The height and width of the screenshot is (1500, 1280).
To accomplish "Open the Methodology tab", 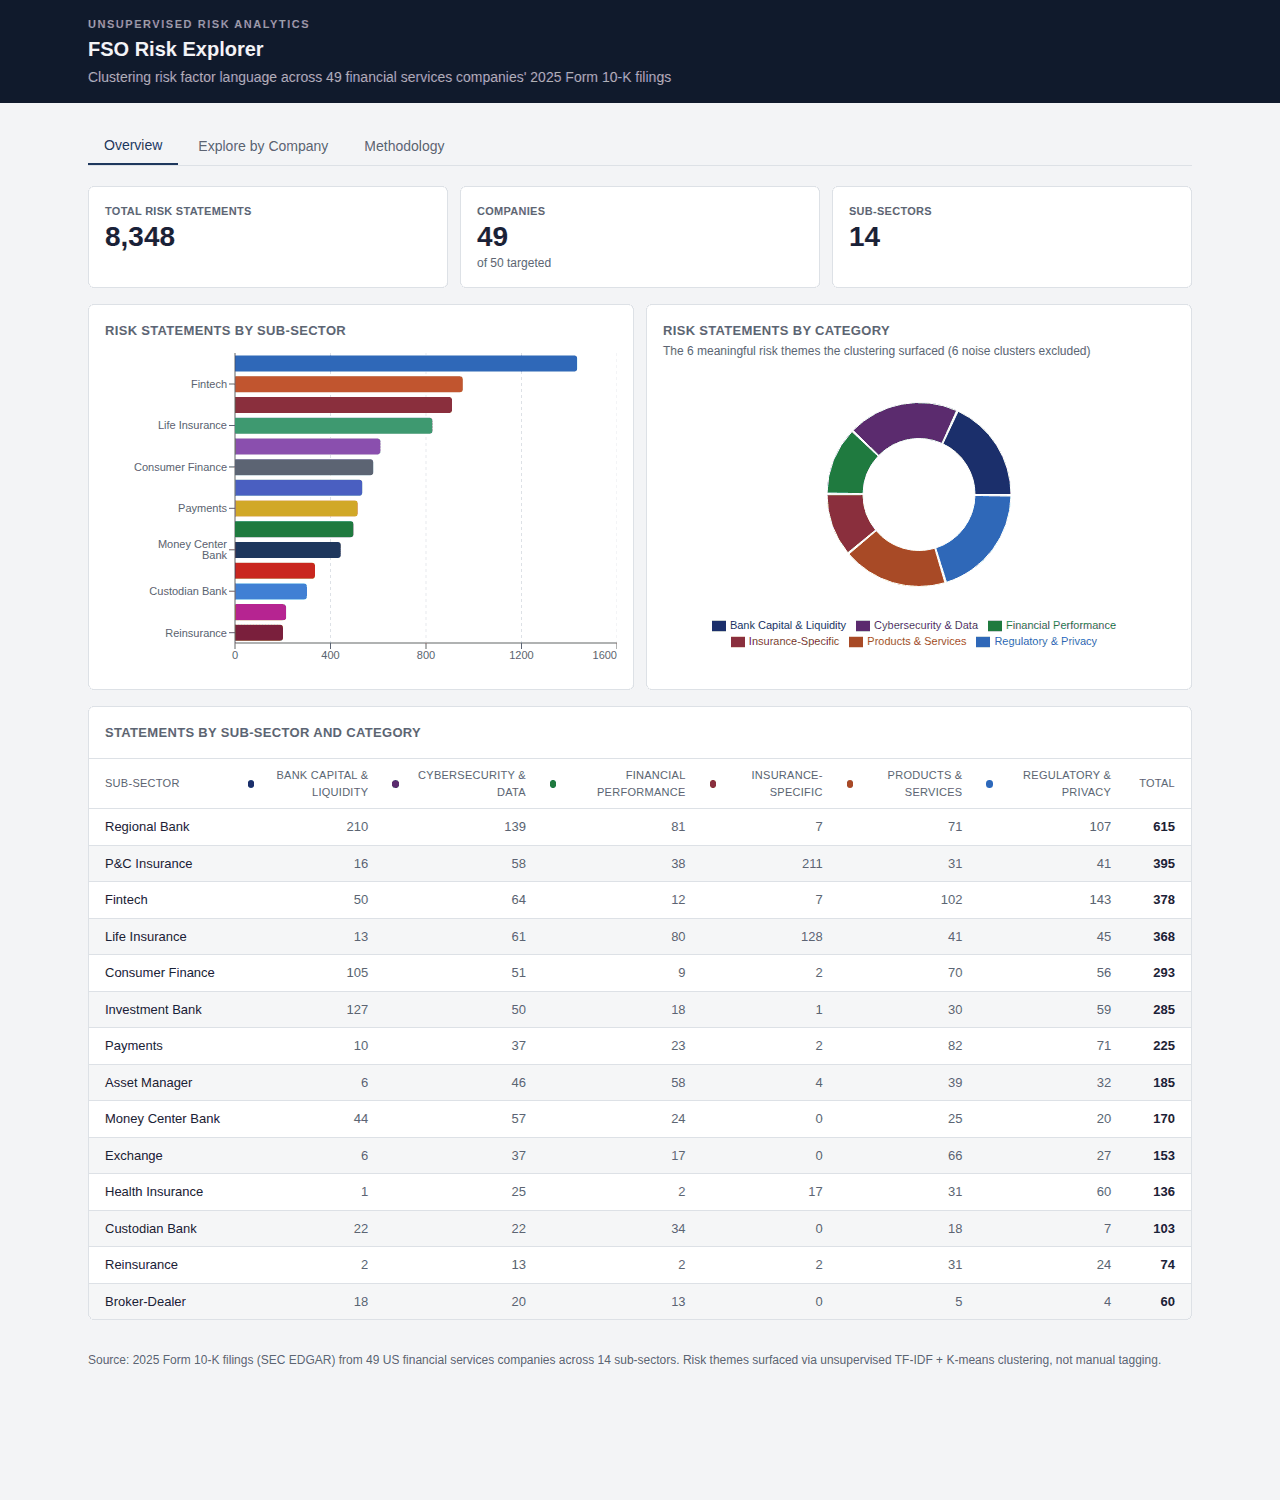I will [x=404, y=146].
